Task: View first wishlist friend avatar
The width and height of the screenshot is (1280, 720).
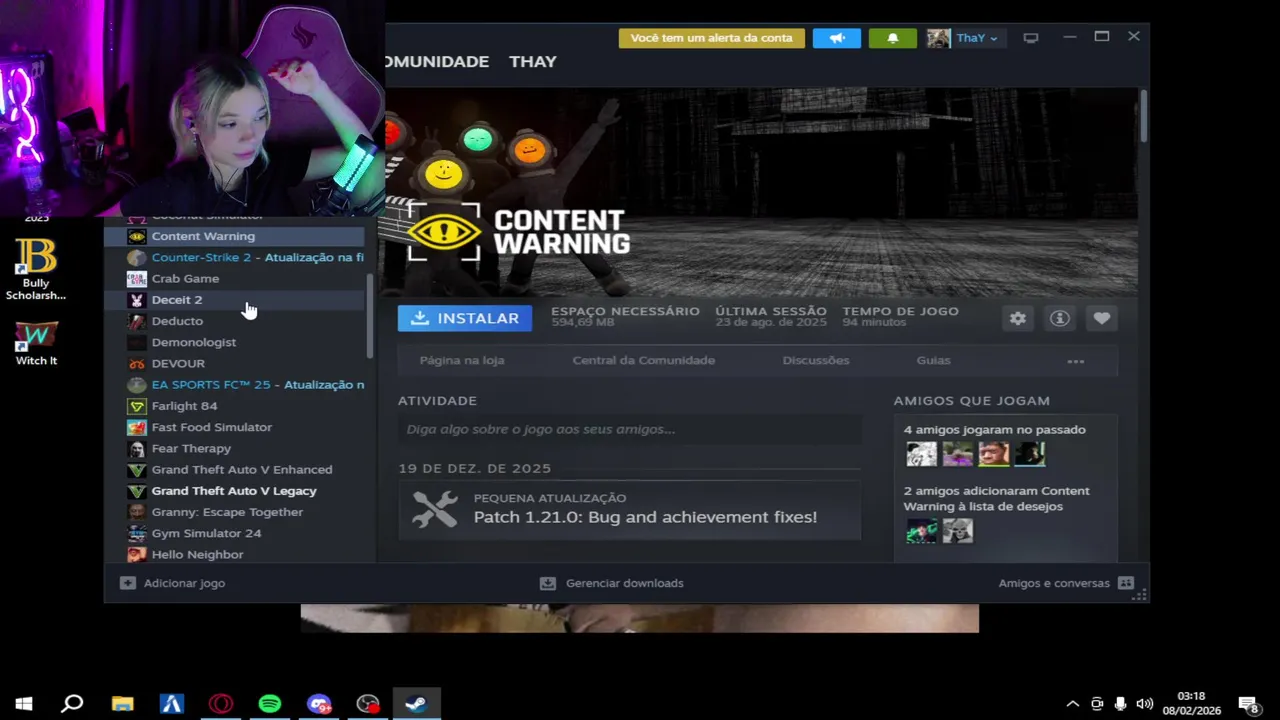Action: tap(921, 531)
